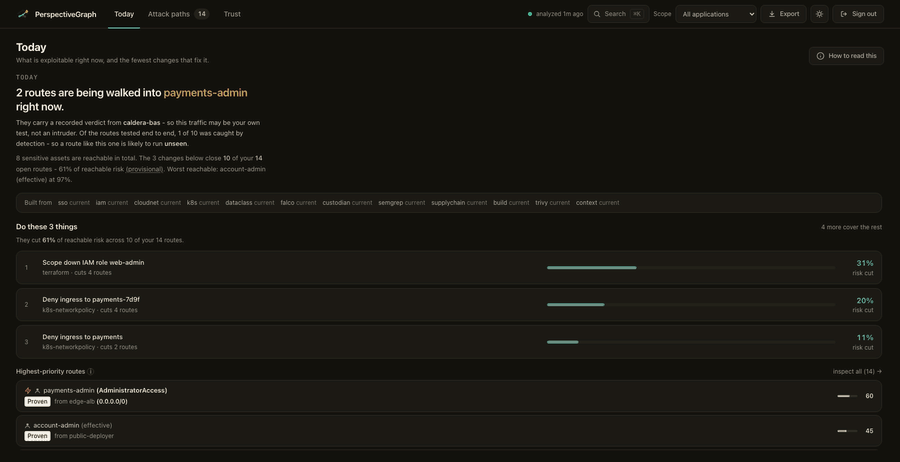
Task: Click 4 more cover the rest
Action: 851,227
